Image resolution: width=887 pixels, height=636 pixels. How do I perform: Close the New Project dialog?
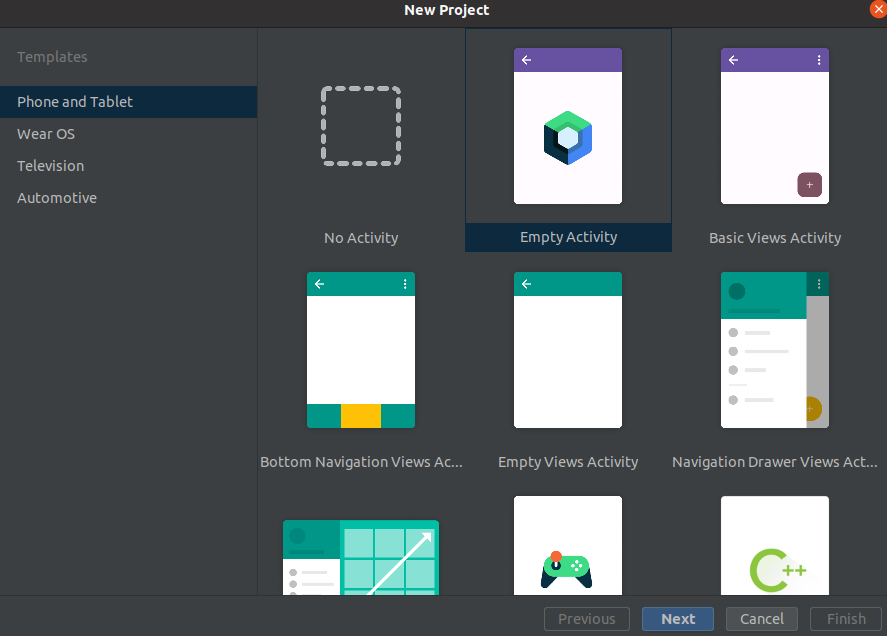pos(877,8)
